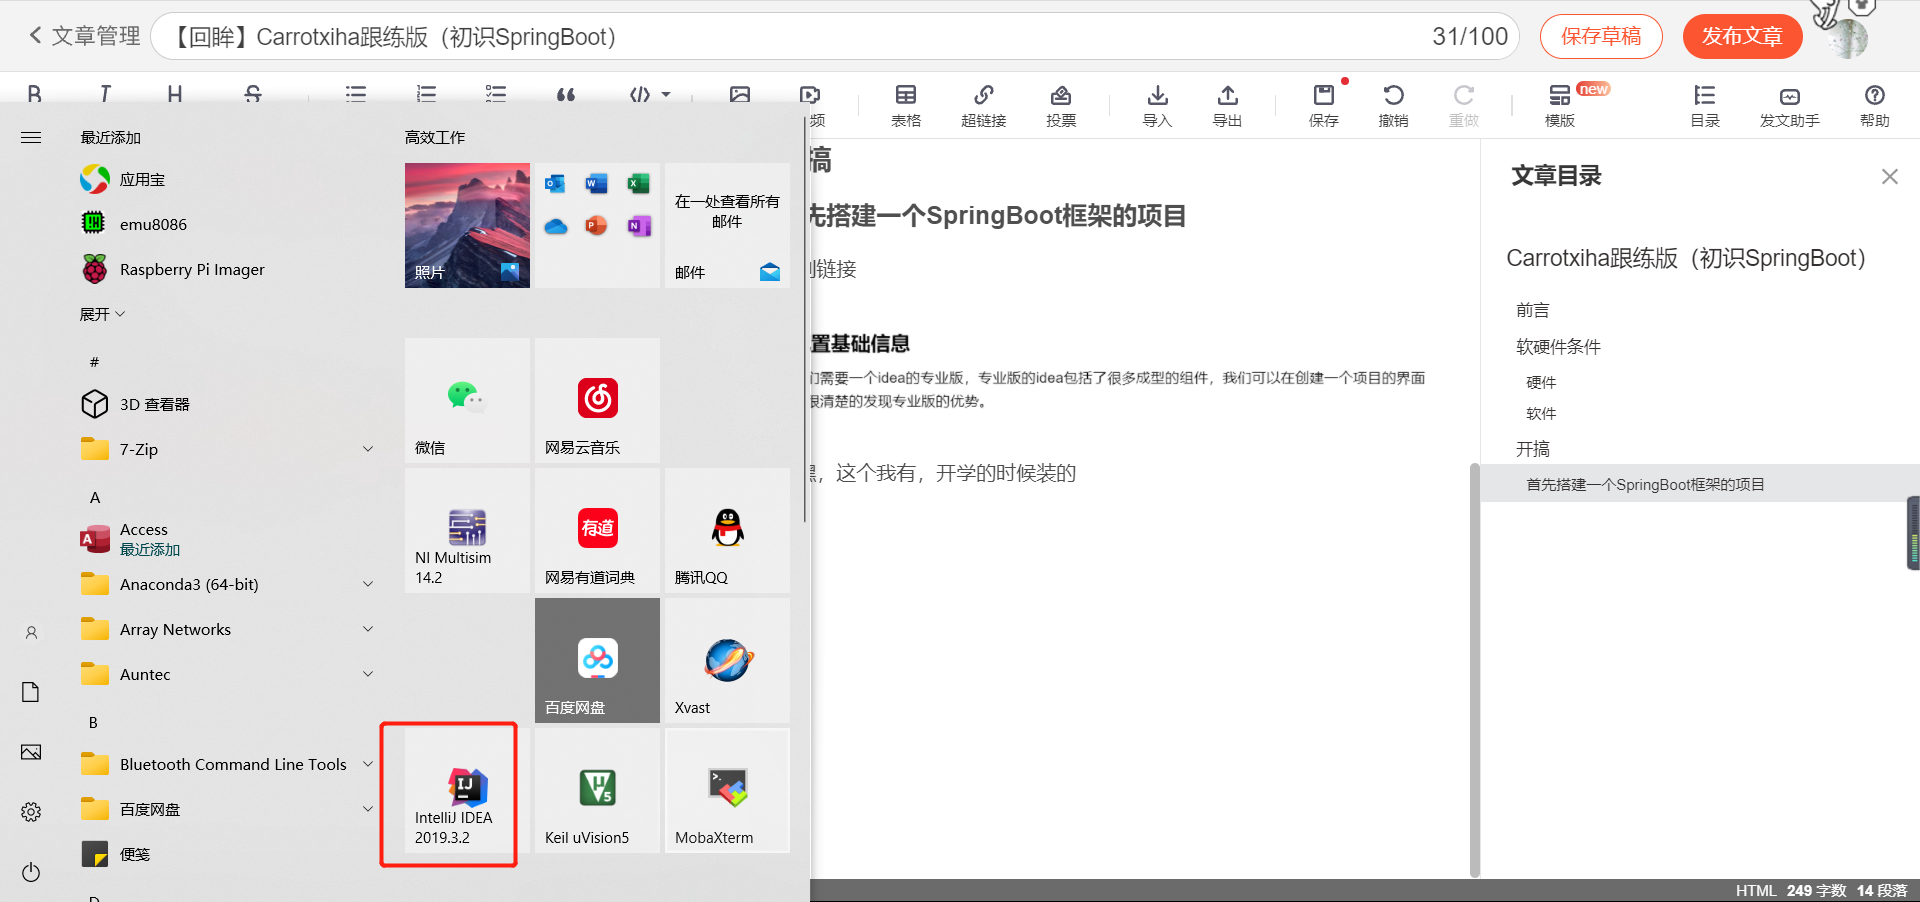Expand the 7-Zip folder
Viewport: 1920px width, 902px height.
[x=228, y=449]
